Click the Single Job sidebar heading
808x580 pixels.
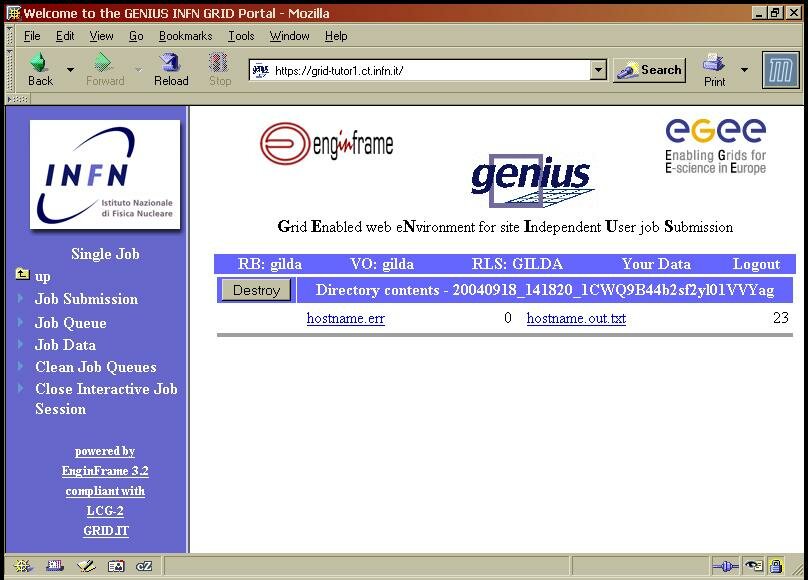coord(105,254)
